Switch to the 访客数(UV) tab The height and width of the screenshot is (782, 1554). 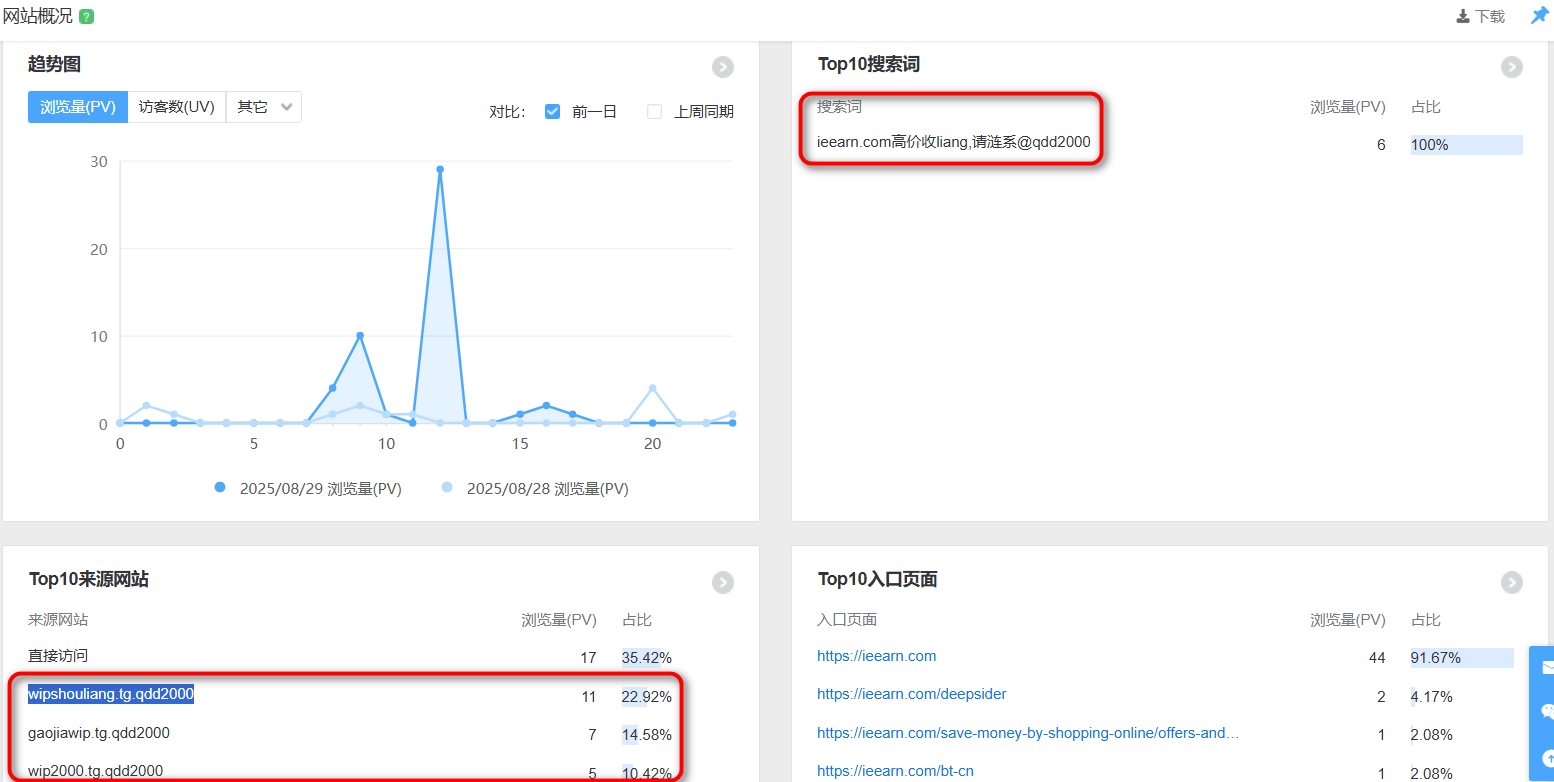pyautogui.click(x=178, y=107)
